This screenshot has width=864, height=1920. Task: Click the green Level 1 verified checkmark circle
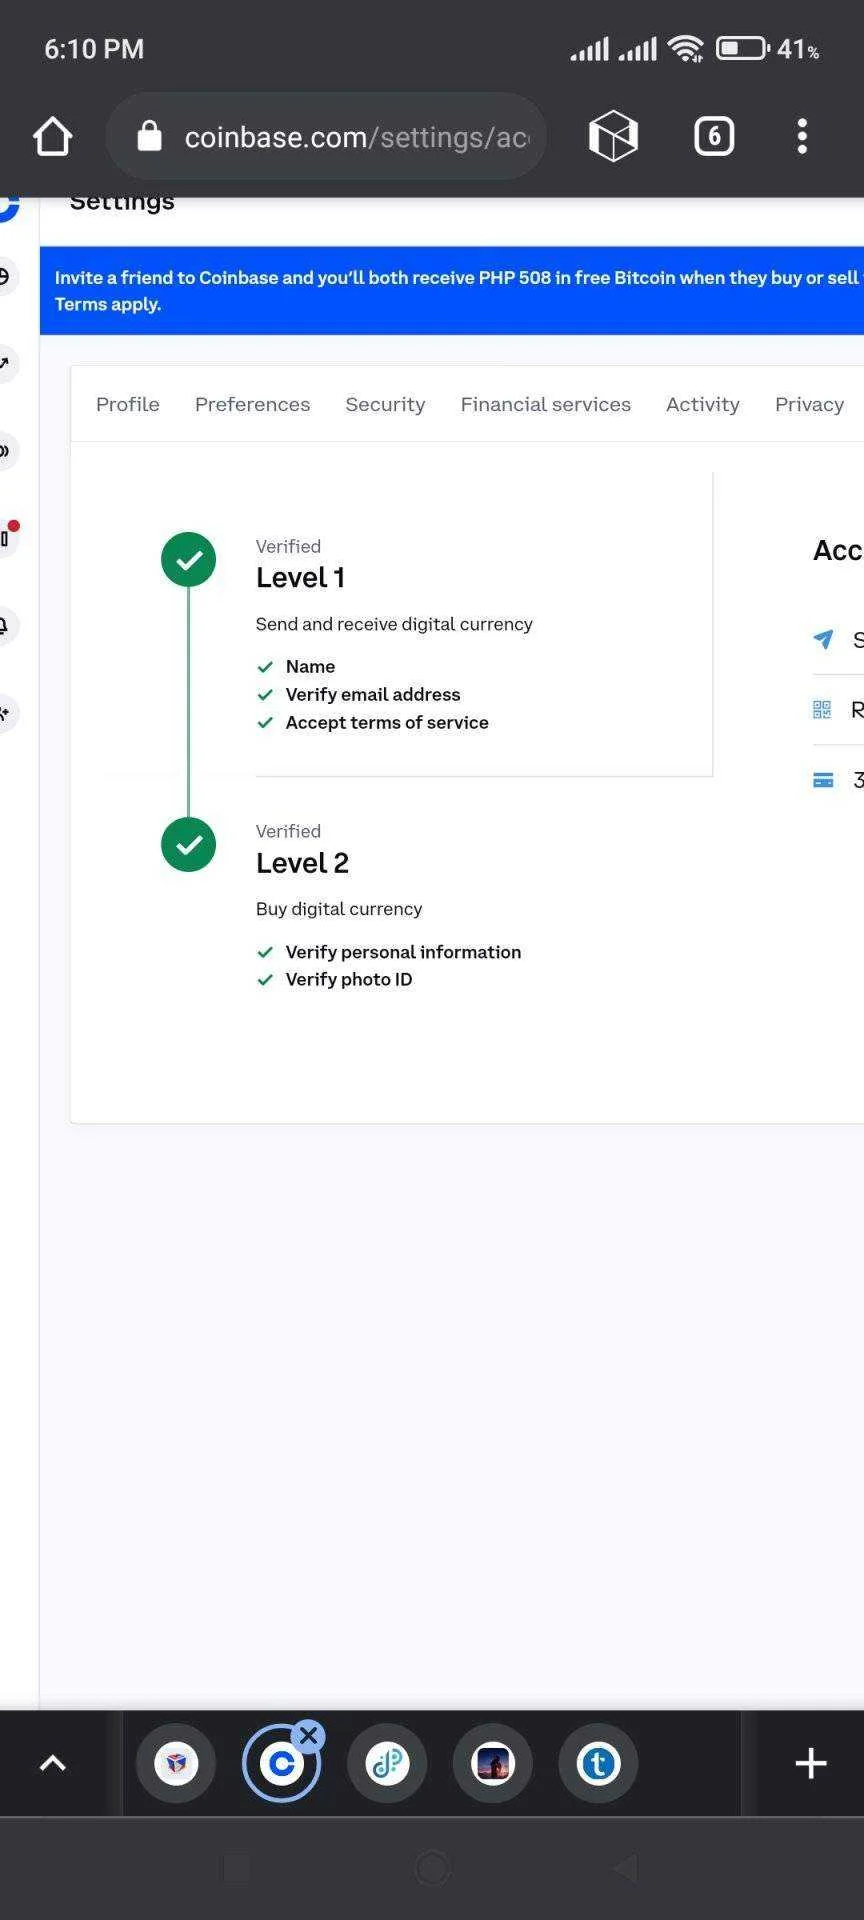[188, 560]
